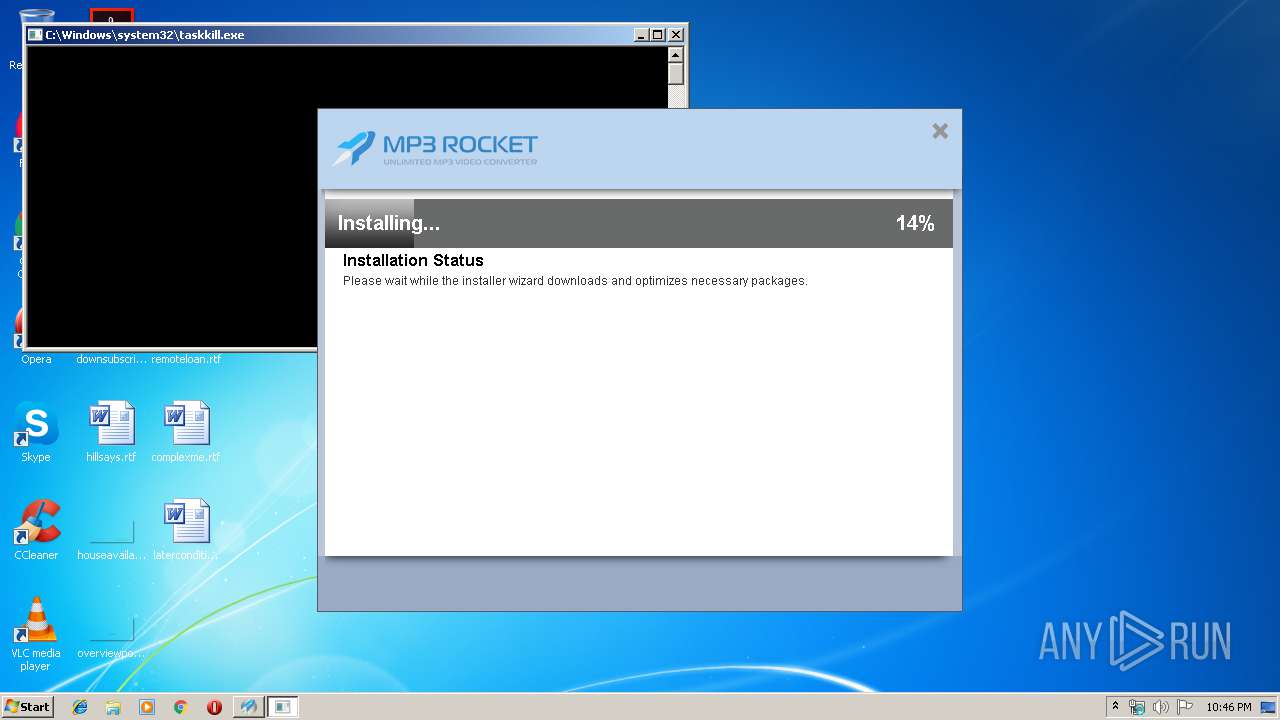Click scroll-up arrow in taskkill.exe console

[x=676, y=55]
